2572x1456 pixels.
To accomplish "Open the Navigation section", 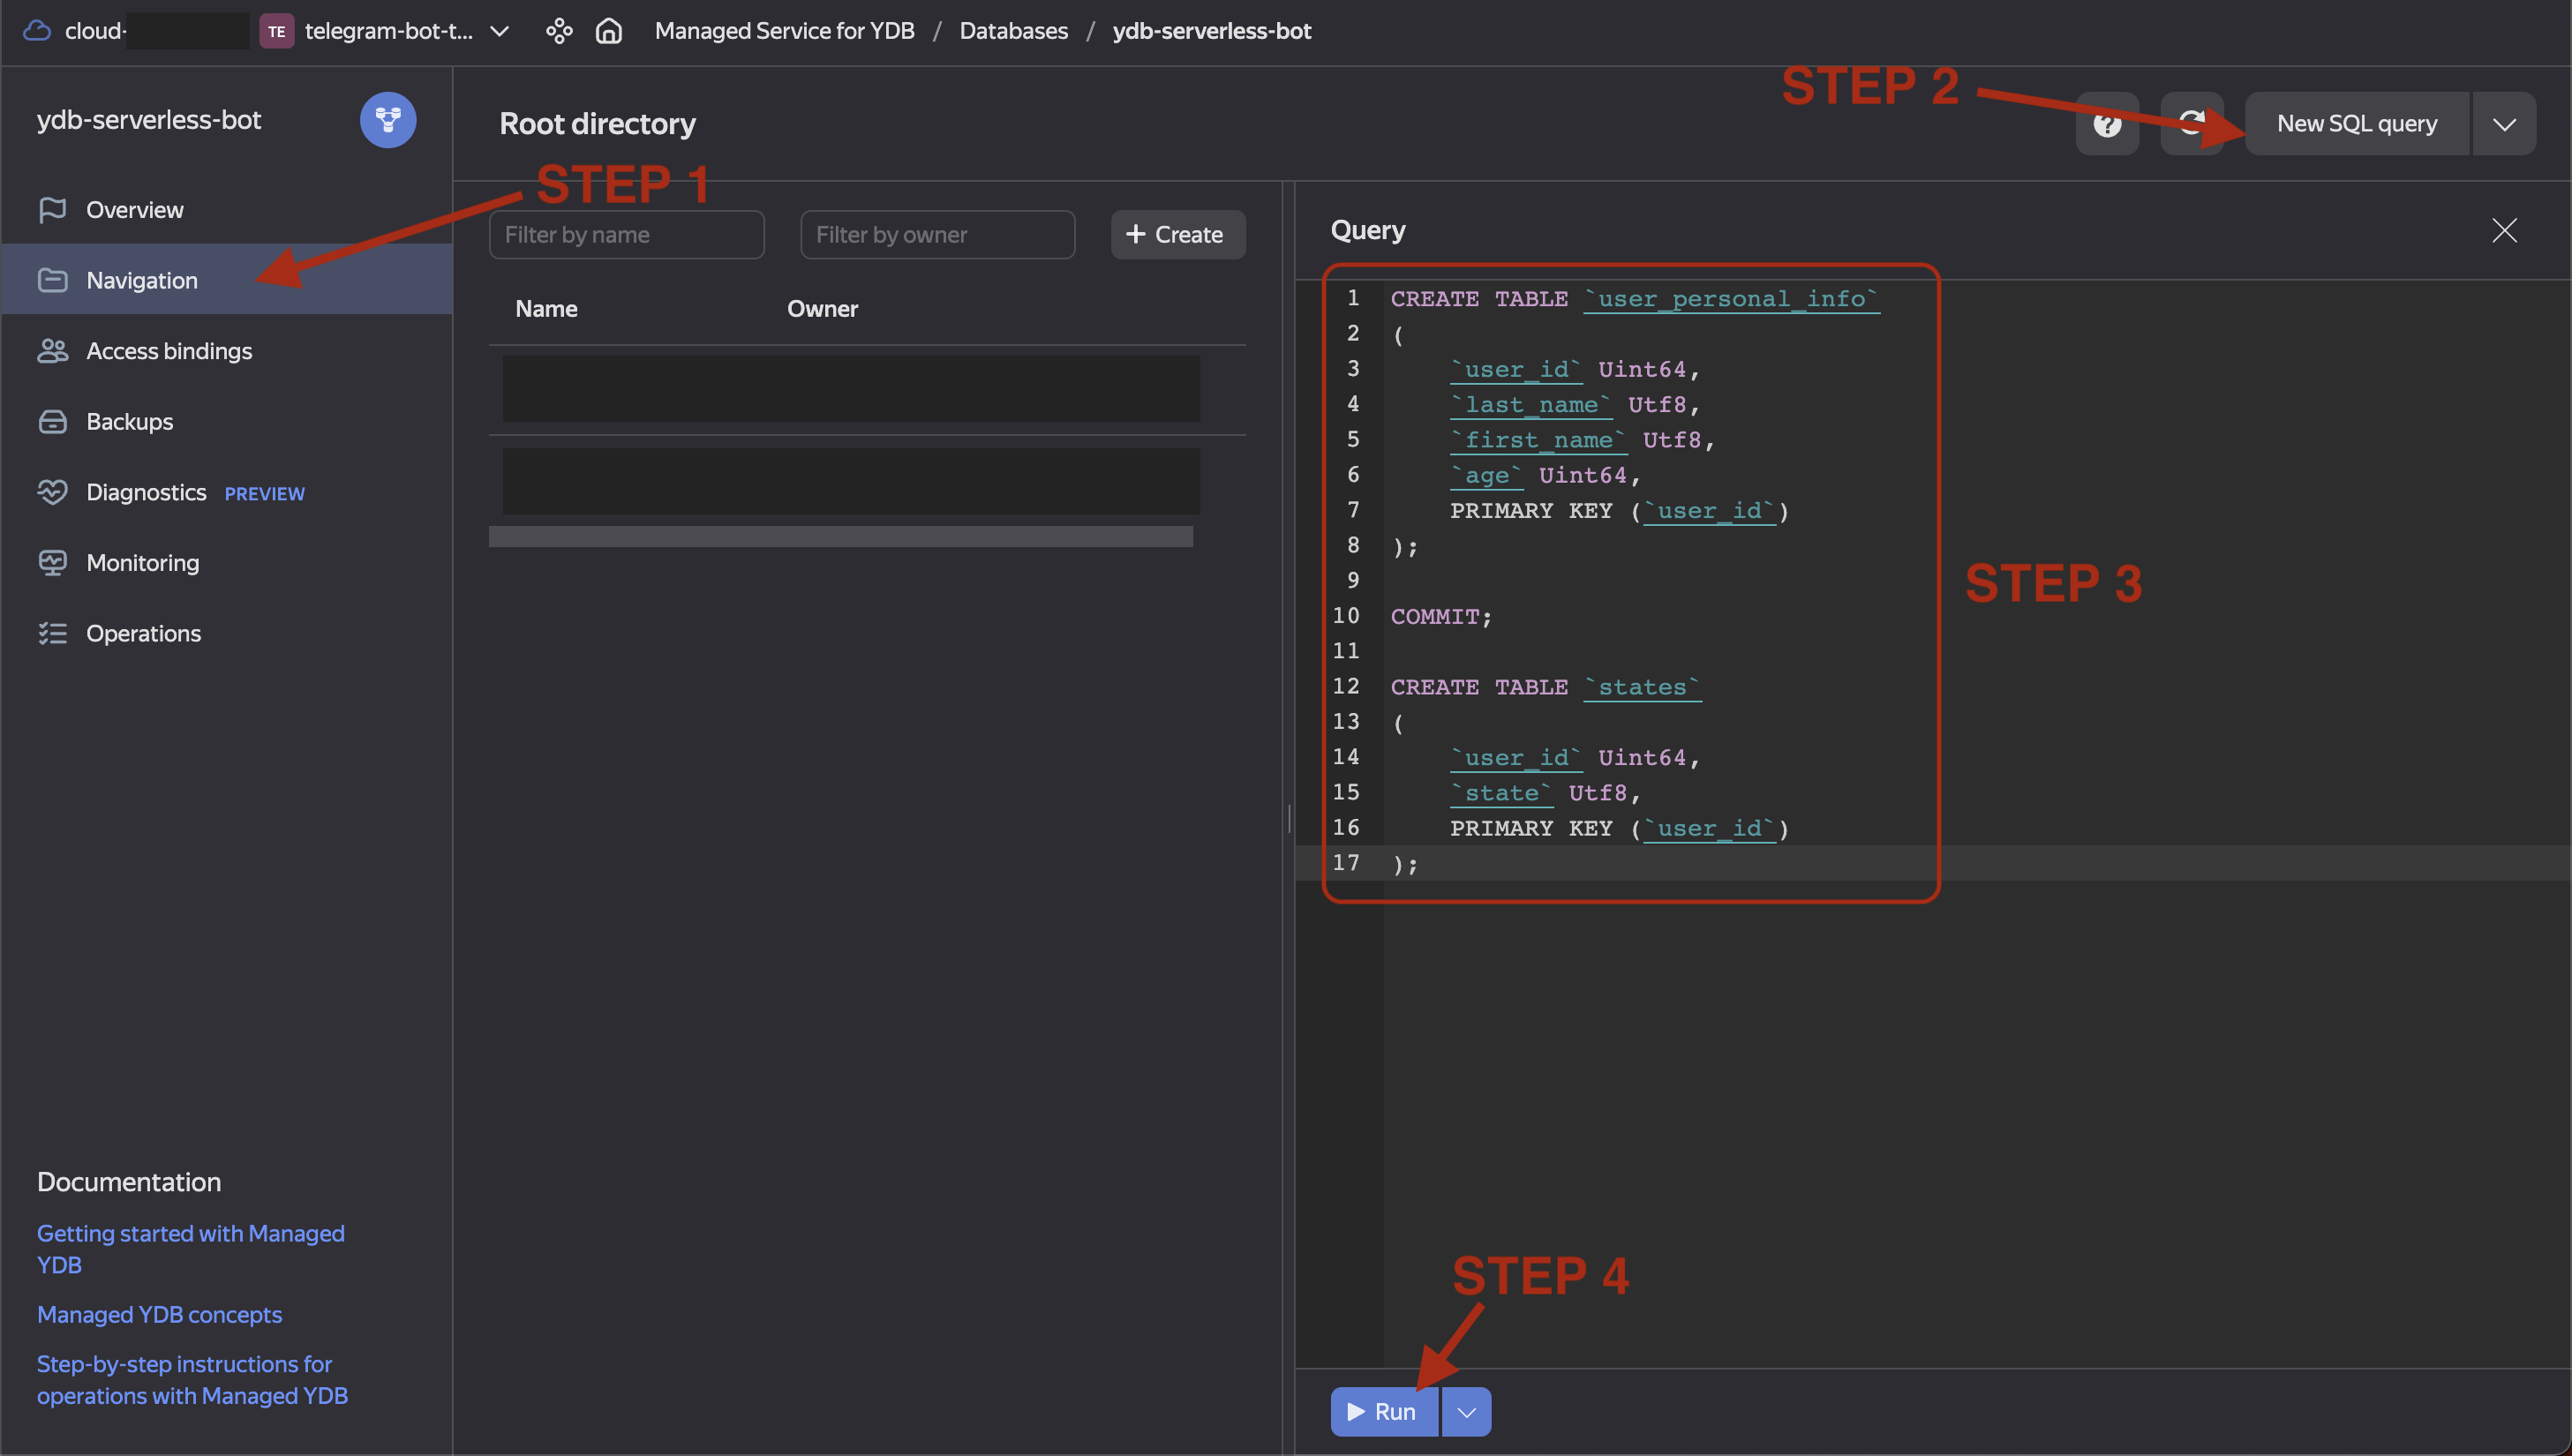I will click(x=142, y=280).
